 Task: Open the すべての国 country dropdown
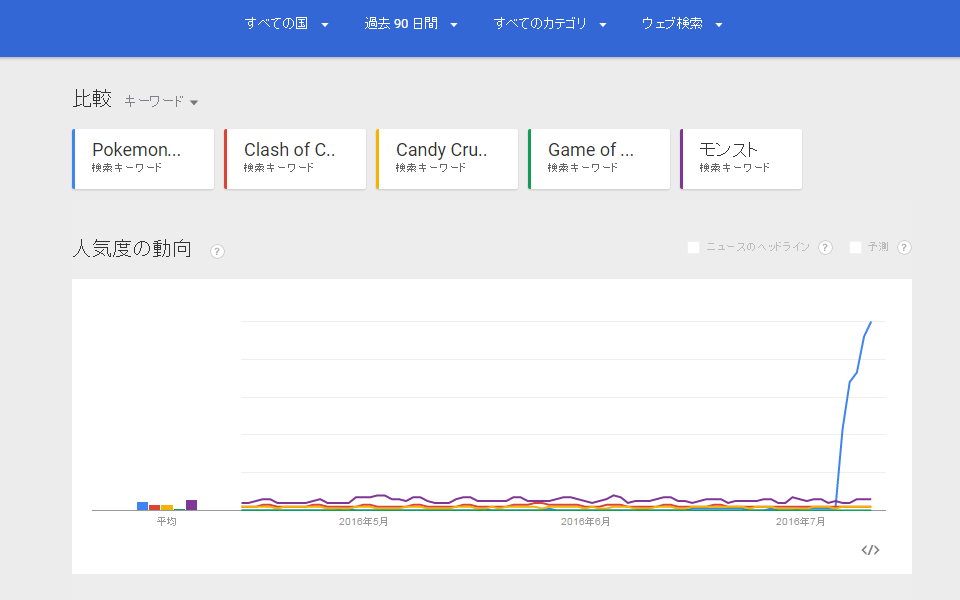click(x=287, y=24)
